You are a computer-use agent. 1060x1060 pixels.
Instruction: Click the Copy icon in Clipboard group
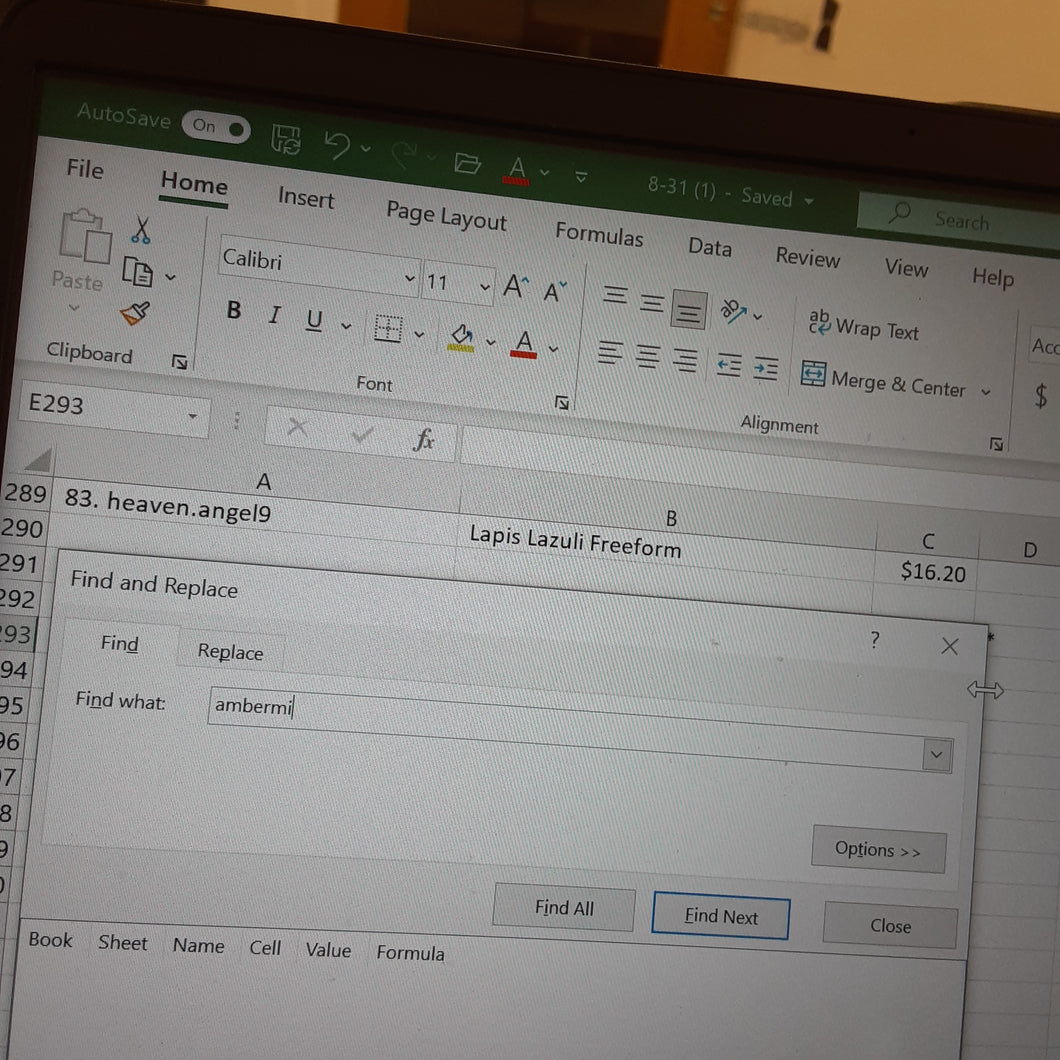pos(137,272)
